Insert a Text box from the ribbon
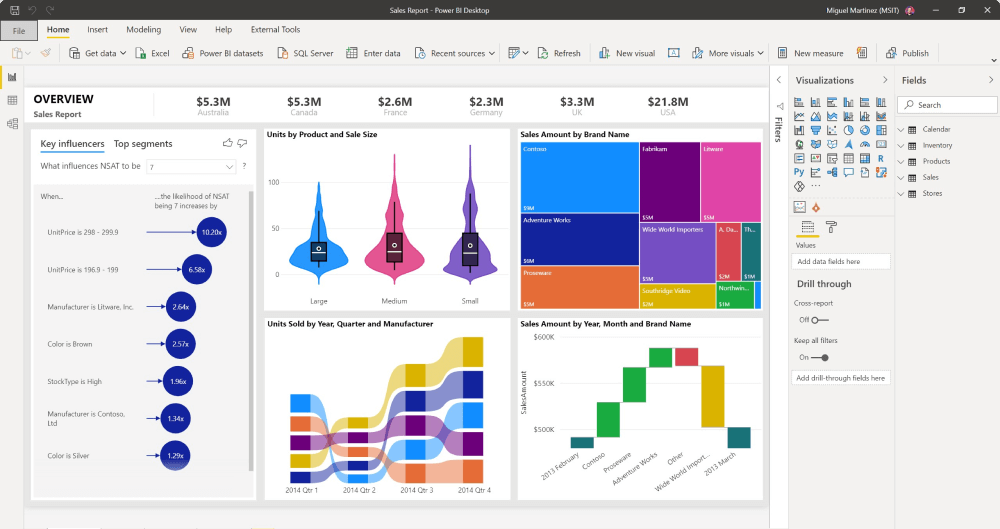This screenshot has height=529, width=1000. [x=673, y=53]
